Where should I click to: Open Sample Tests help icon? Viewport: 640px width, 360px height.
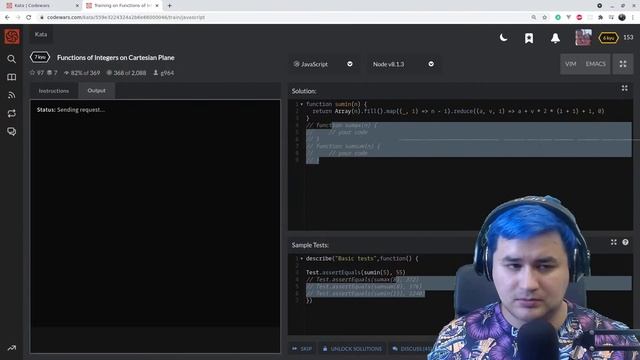pyautogui.click(x=625, y=242)
